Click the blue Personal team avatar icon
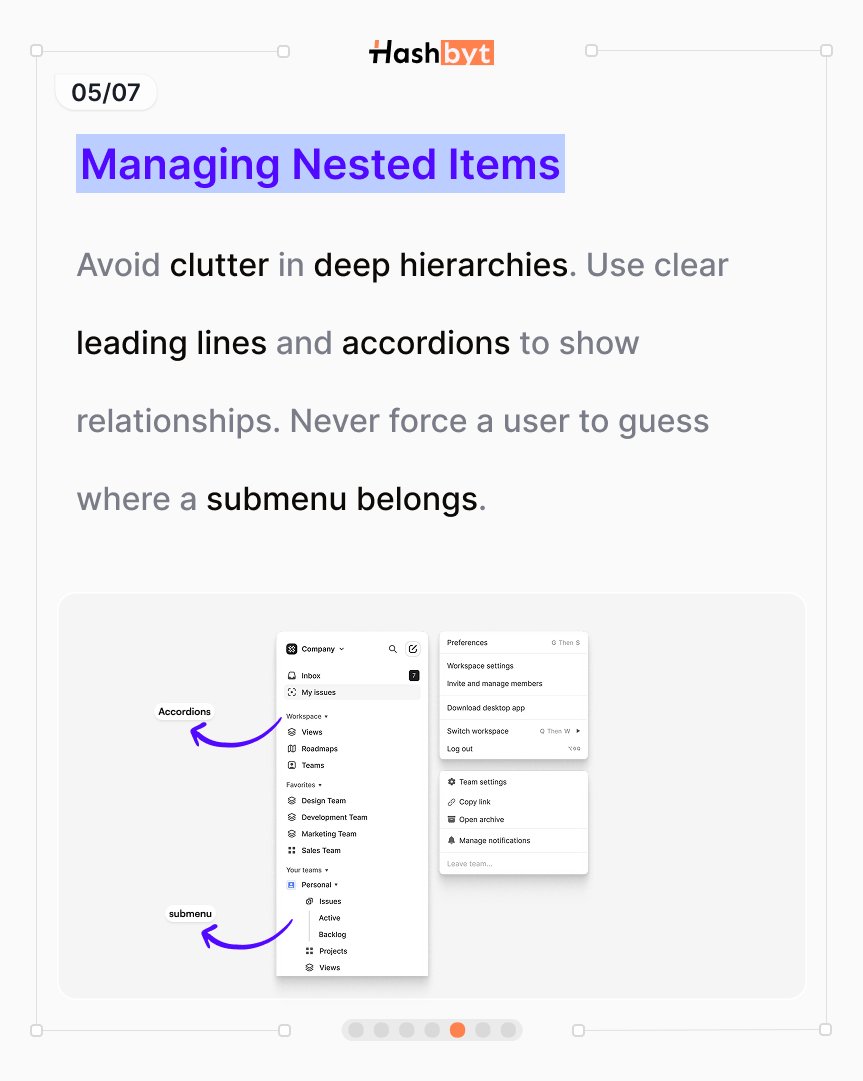 coord(291,885)
